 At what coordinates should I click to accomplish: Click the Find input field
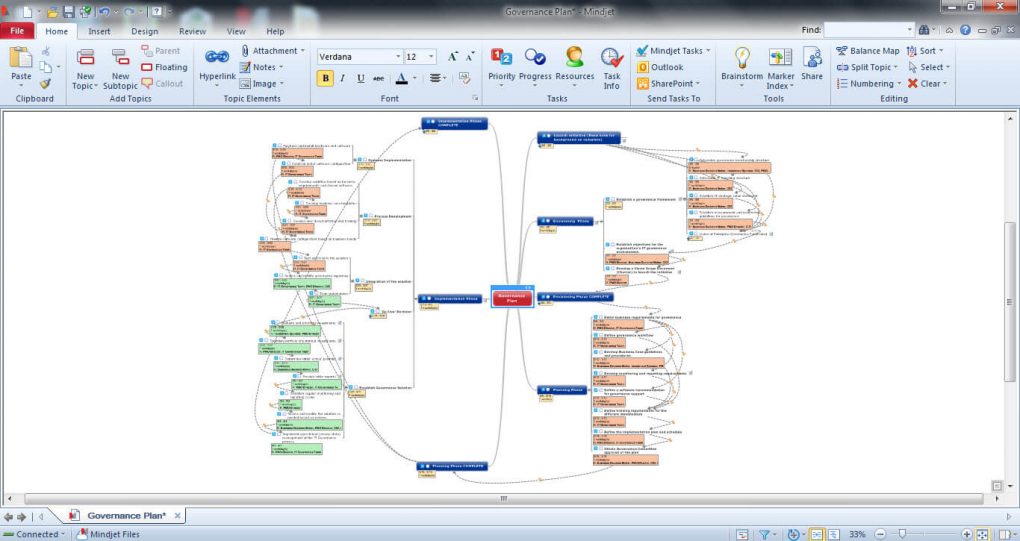(869, 30)
